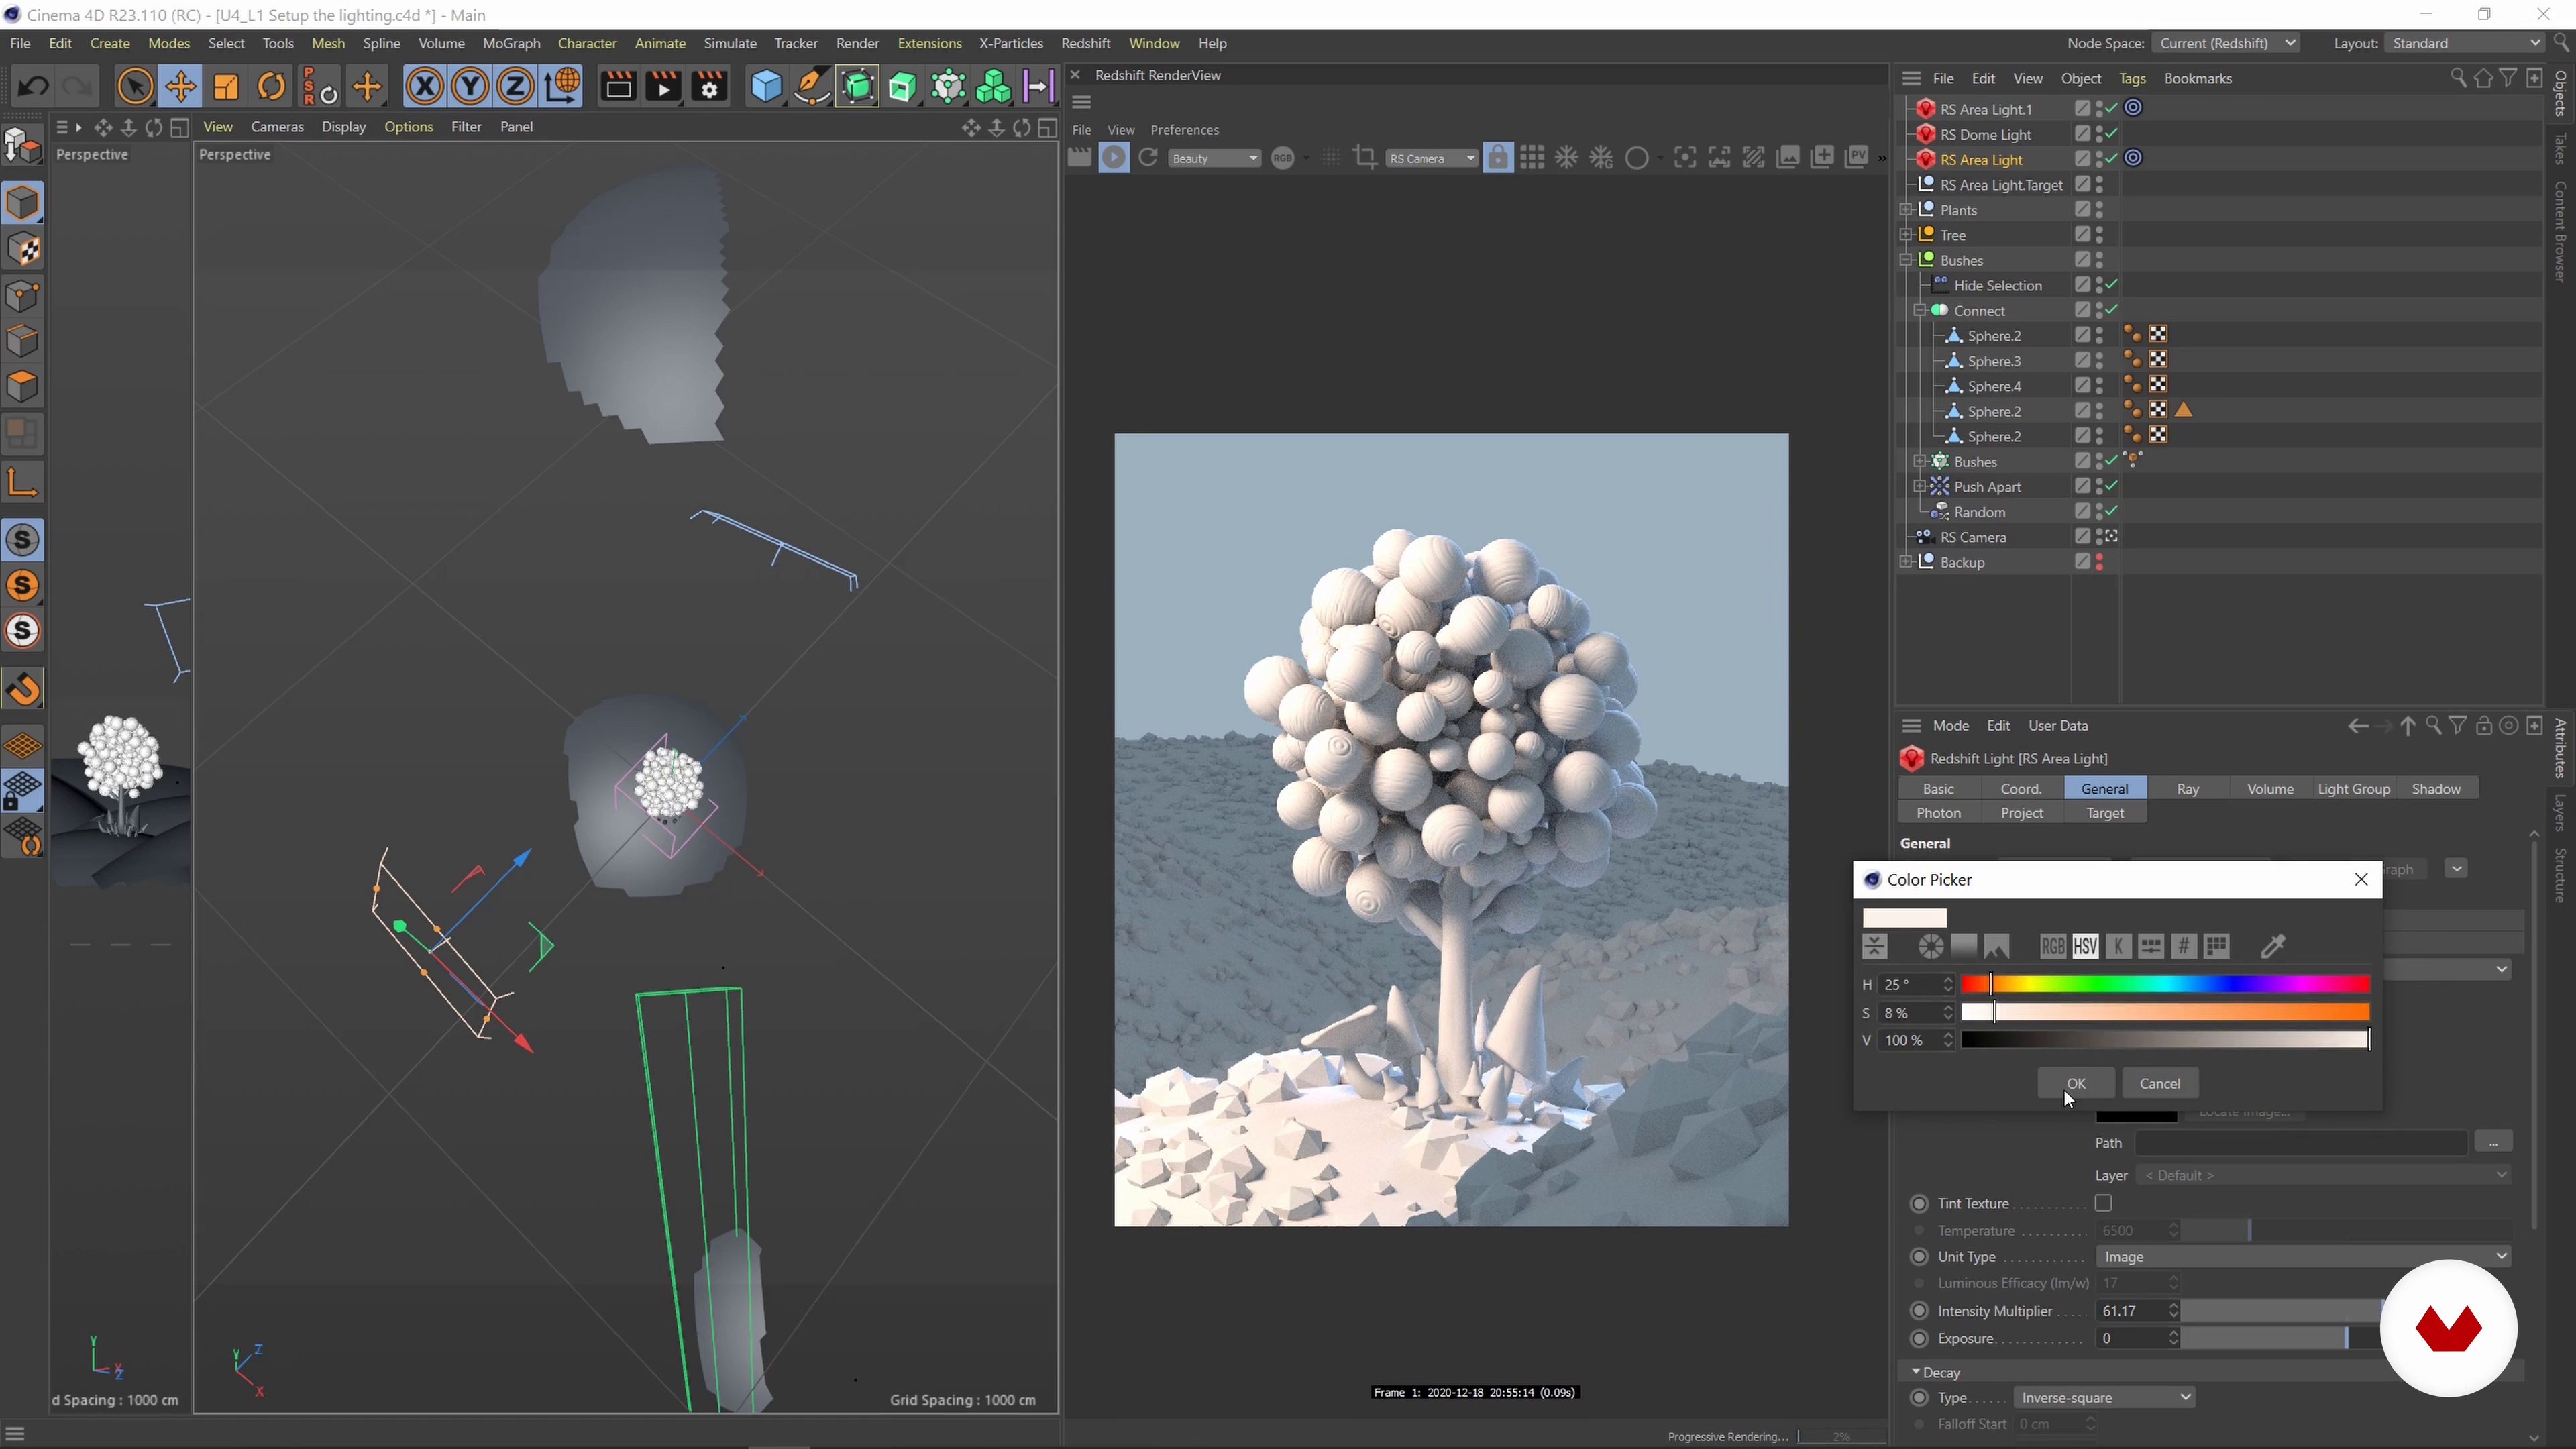Viewport: 2576px width, 1449px height.
Task: Open the MoGraph menu
Action: click(511, 43)
